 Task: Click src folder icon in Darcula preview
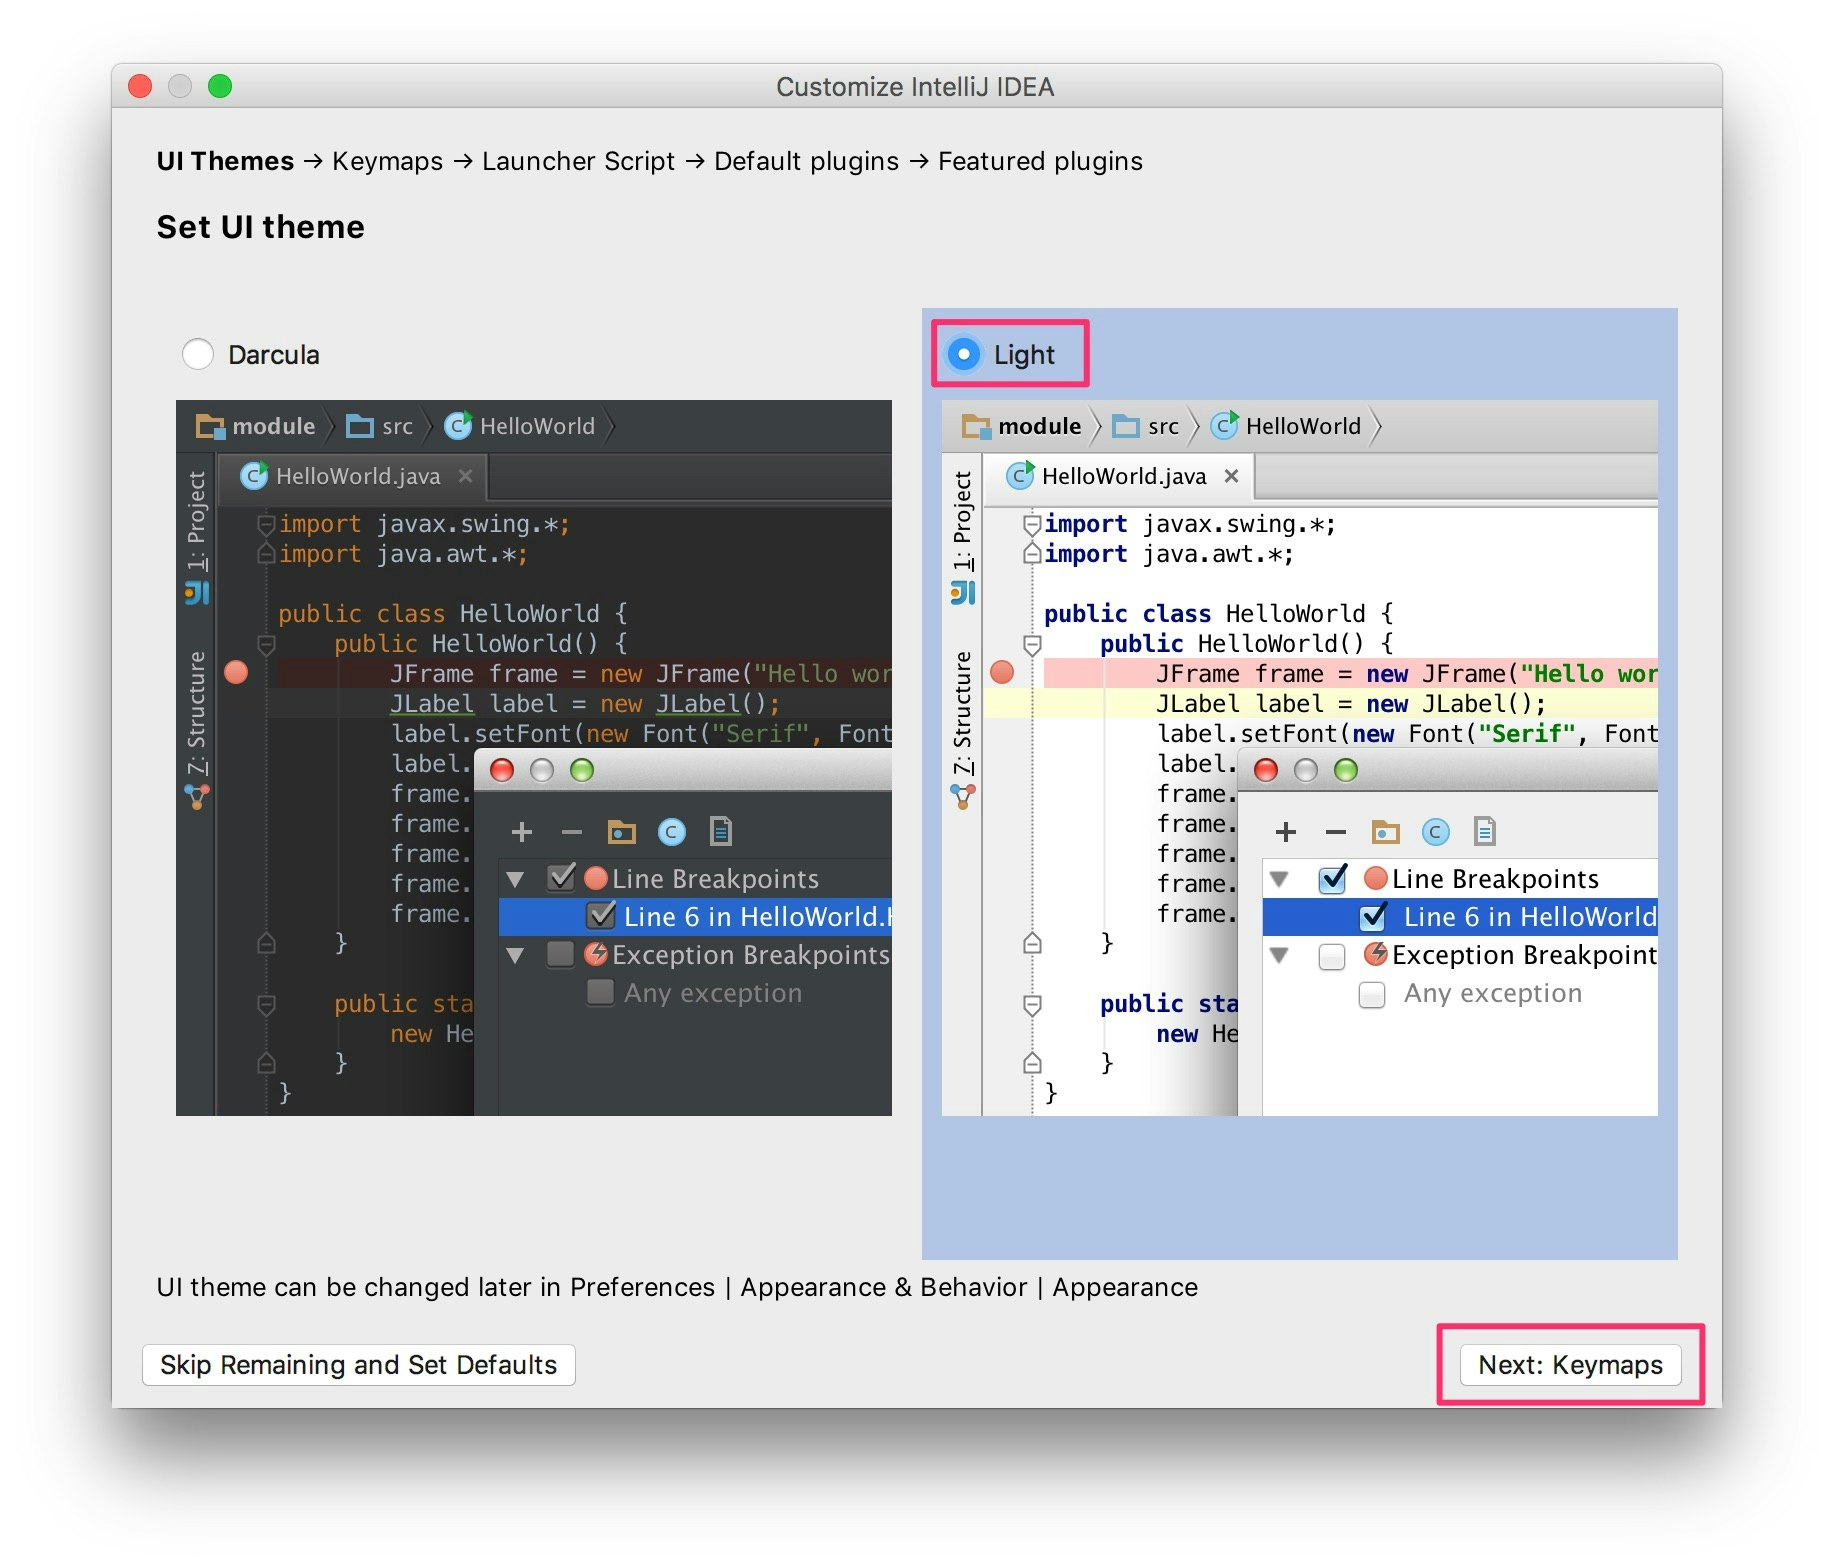click(x=359, y=427)
